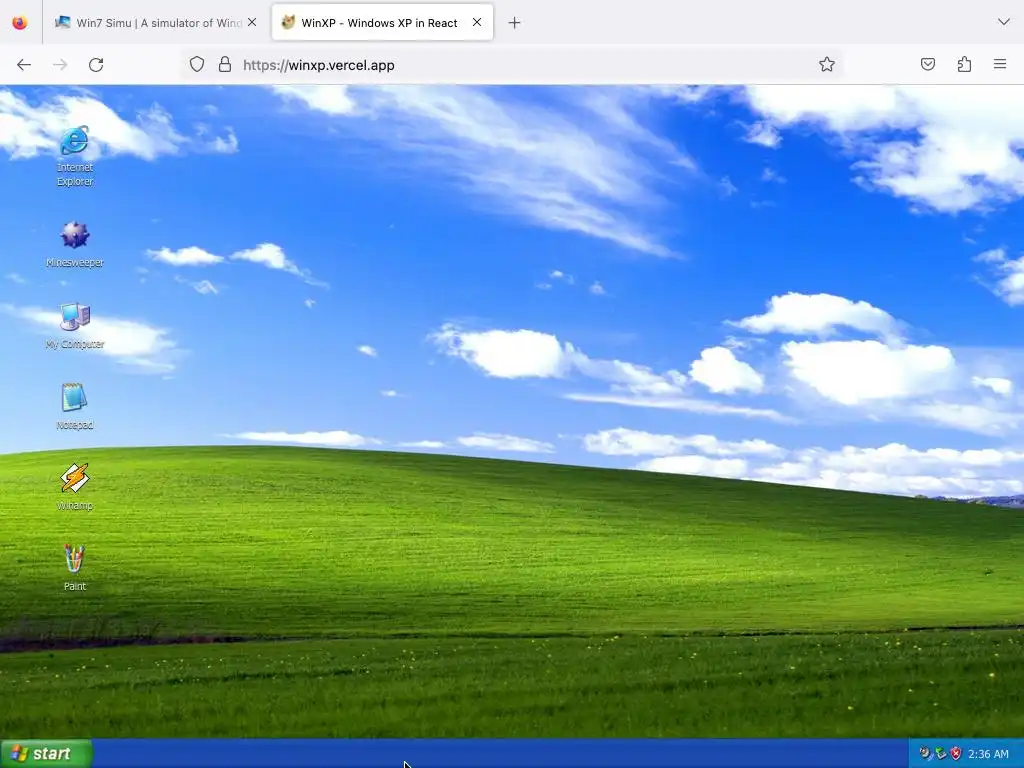Image resolution: width=1024 pixels, height=768 pixels.
Task: Click the 2:36 AM taskbar clock
Action: point(988,754)
